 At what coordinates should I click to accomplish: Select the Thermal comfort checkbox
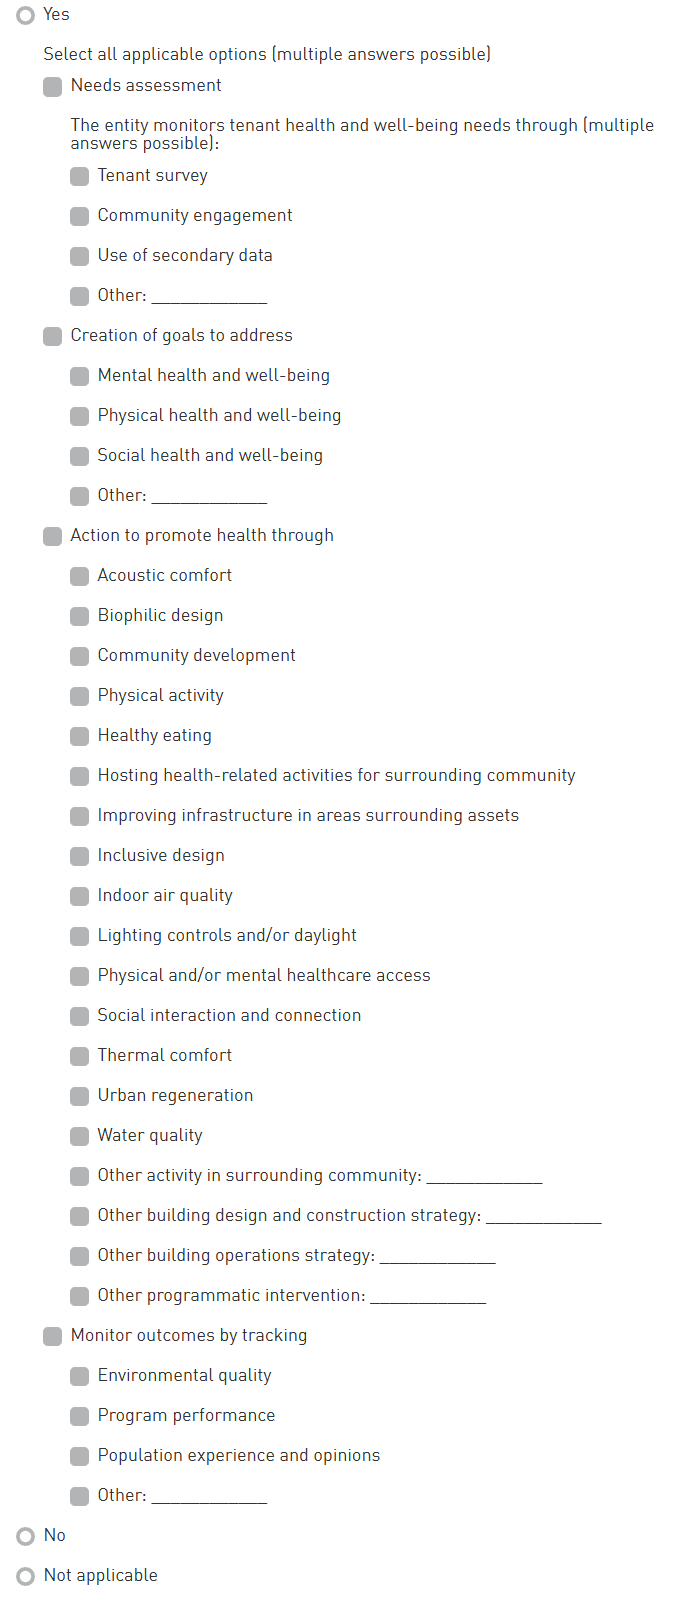click(80, 1057)
